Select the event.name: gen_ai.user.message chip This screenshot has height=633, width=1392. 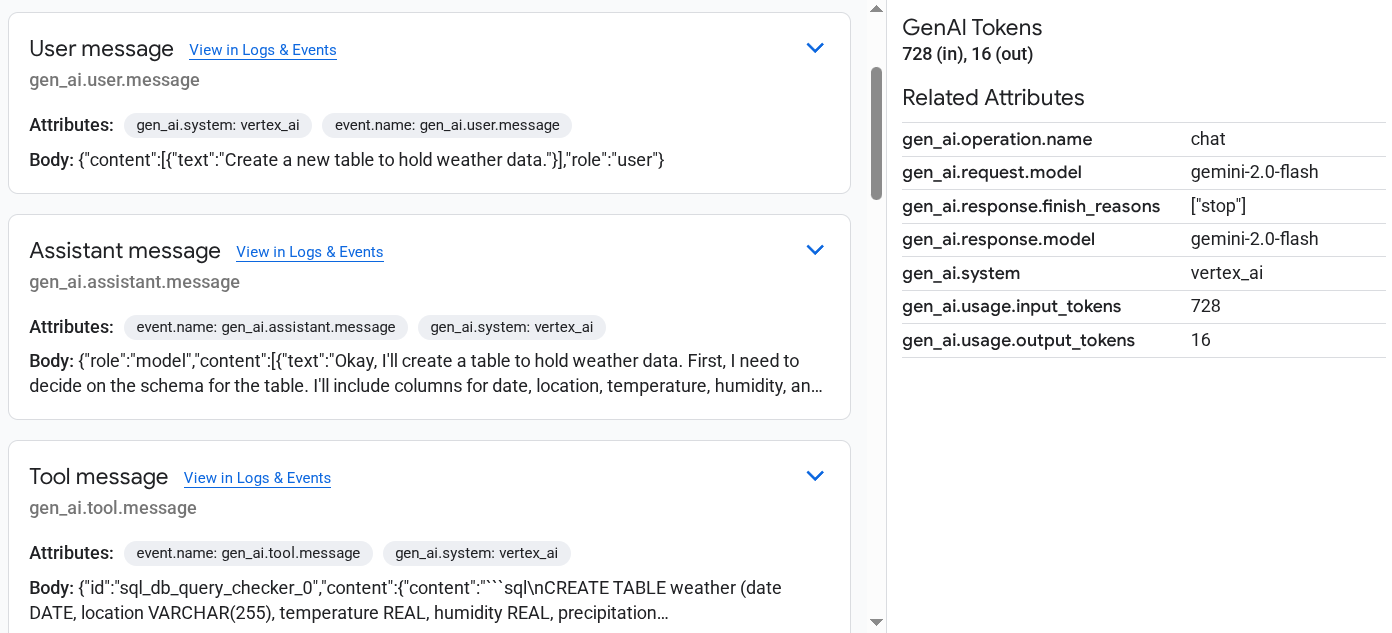pyautogui.click(x=447, y=125)
